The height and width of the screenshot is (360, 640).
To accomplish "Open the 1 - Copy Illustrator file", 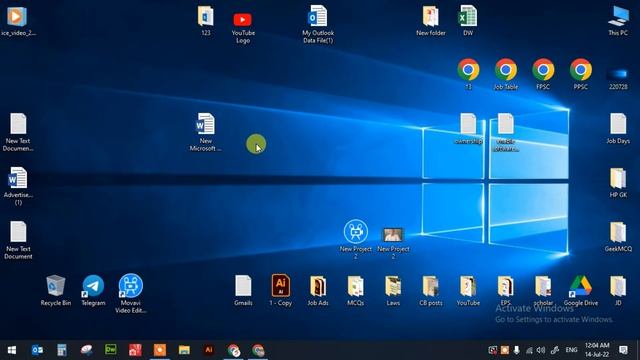I will pos(280,285).
